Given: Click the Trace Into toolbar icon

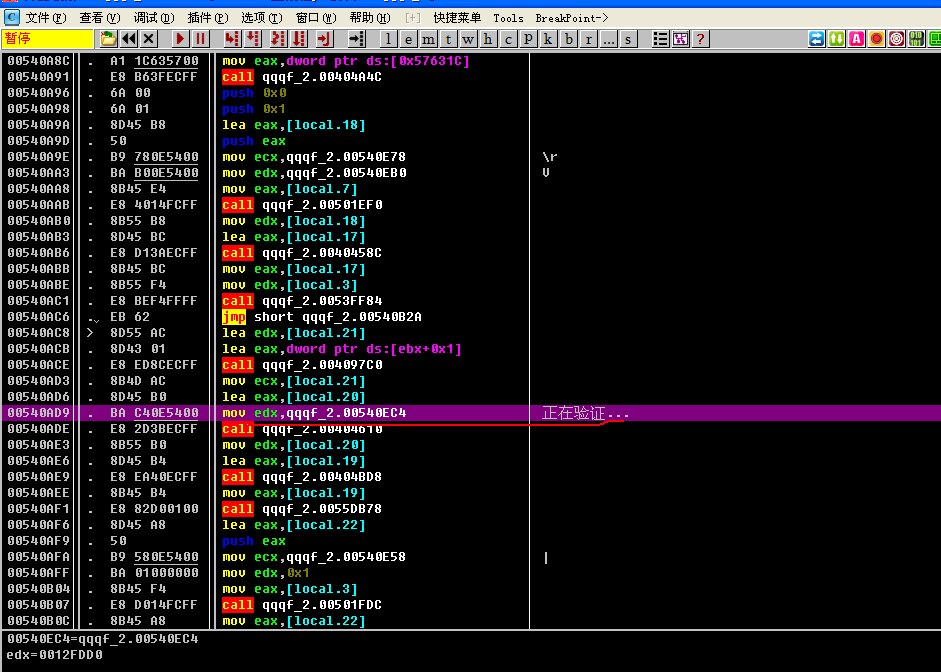Looking at the screenshot, I should coord(278,39).
